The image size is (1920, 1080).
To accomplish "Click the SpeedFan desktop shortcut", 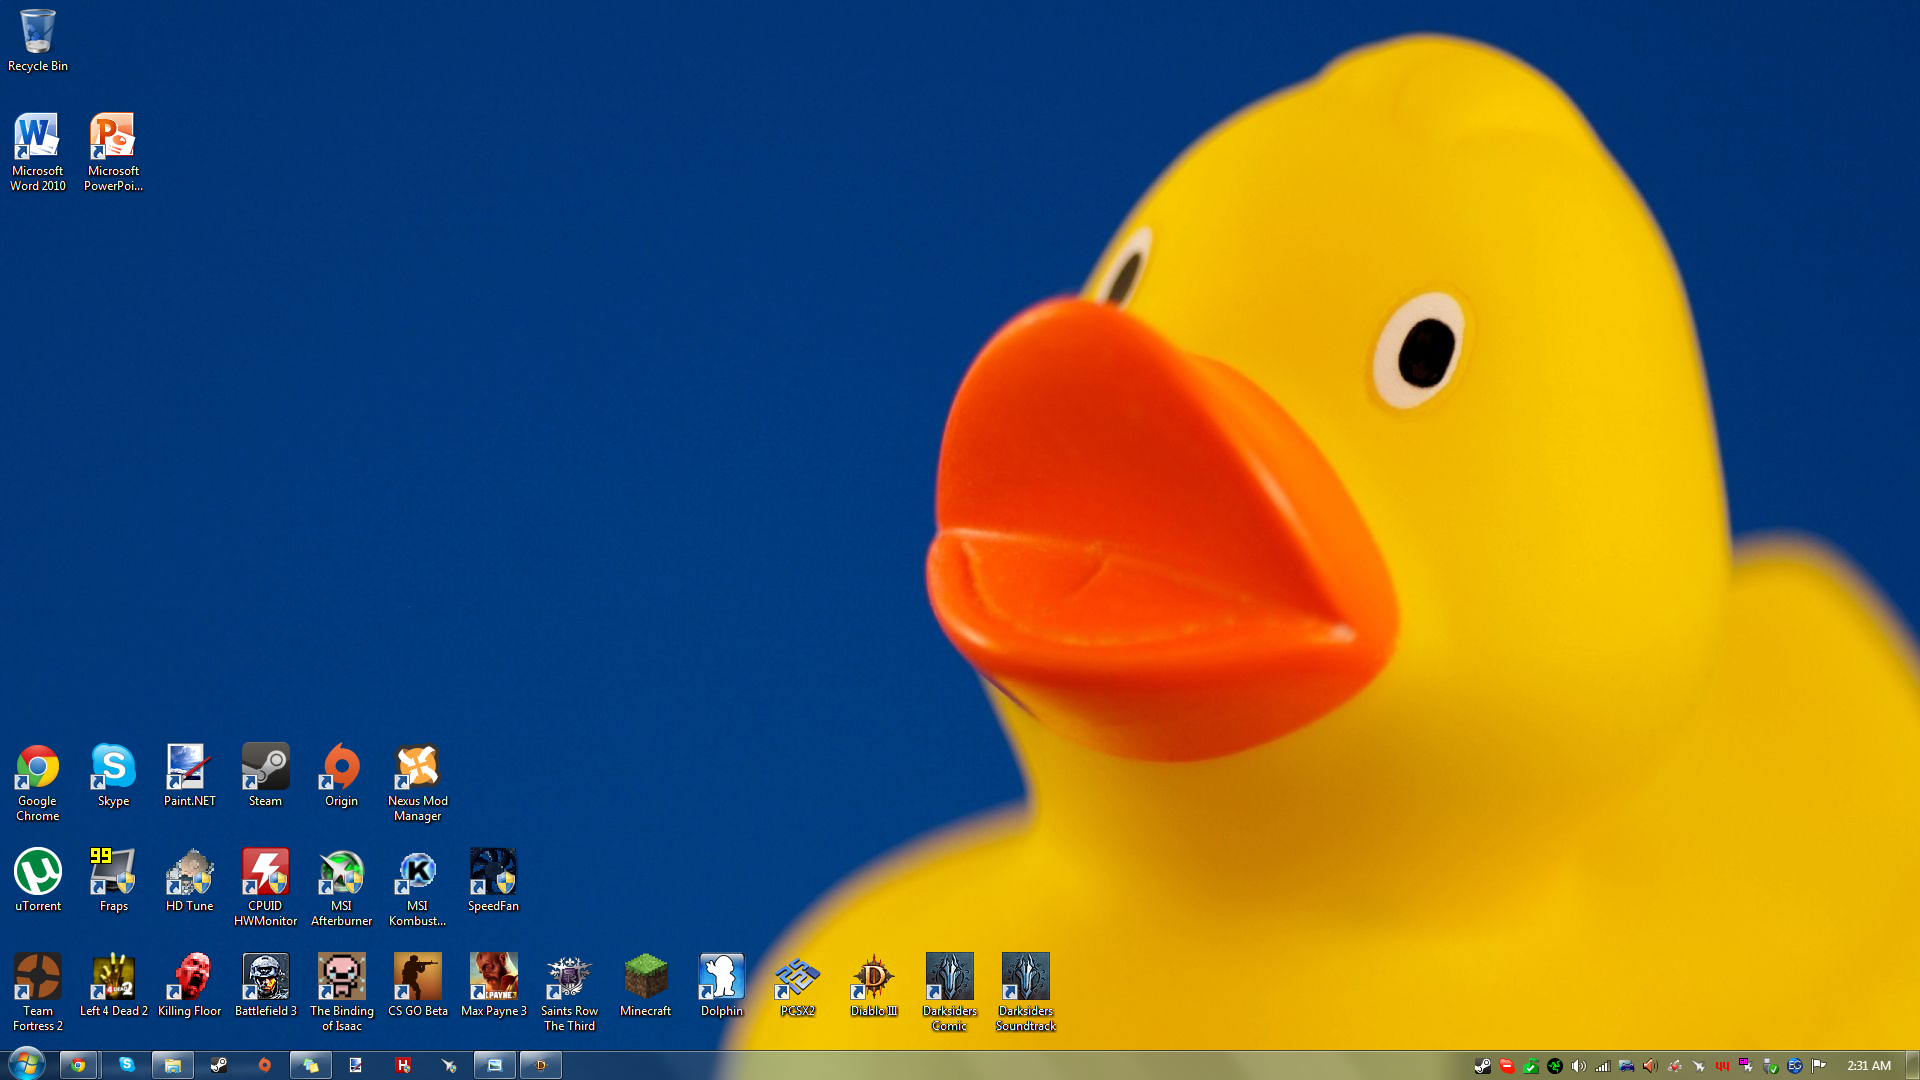I will [493, 873].
